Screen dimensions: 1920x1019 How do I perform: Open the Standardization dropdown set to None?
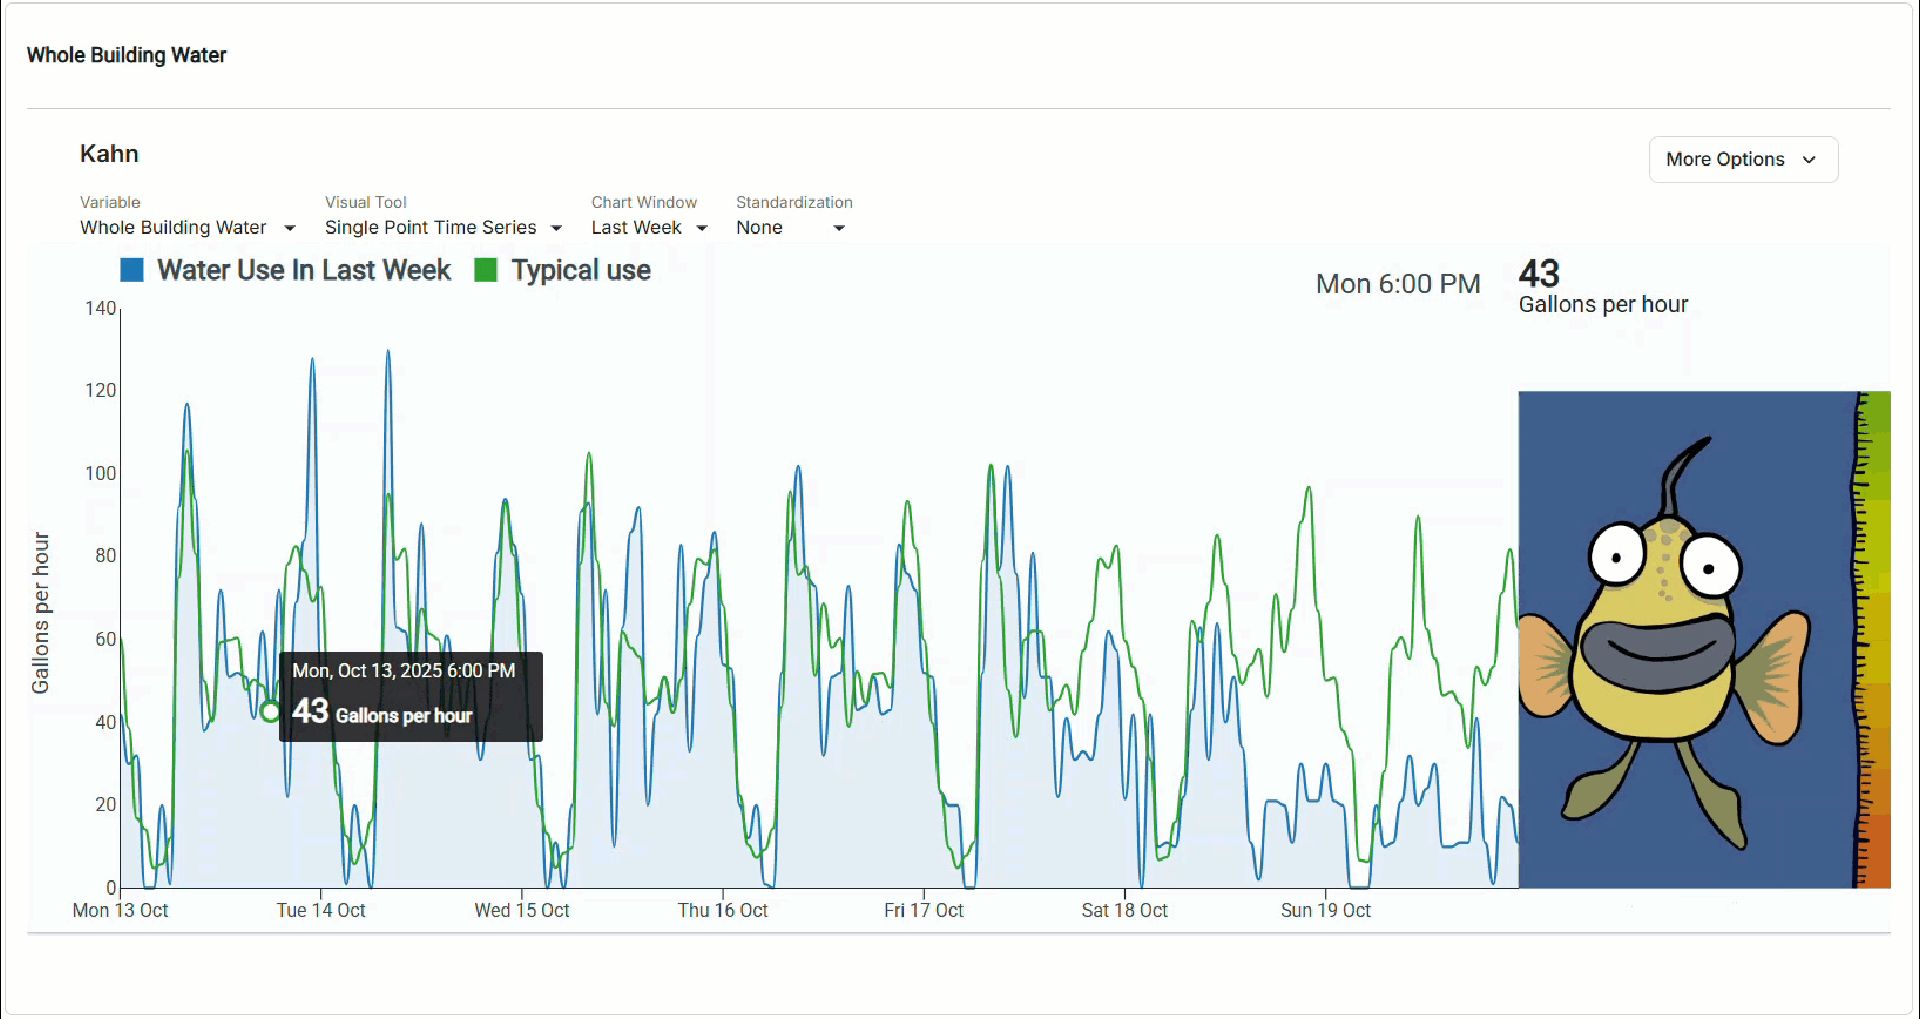791,228
